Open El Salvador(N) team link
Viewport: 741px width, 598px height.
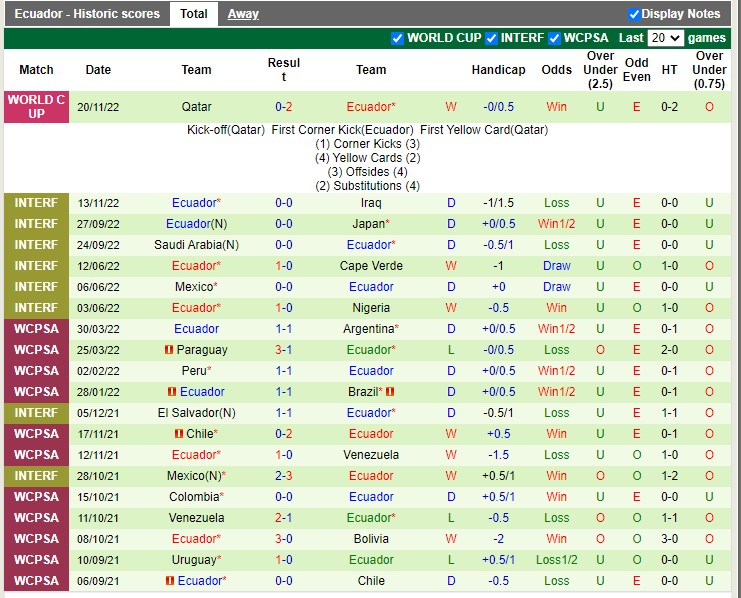click(x=197, y=413)
